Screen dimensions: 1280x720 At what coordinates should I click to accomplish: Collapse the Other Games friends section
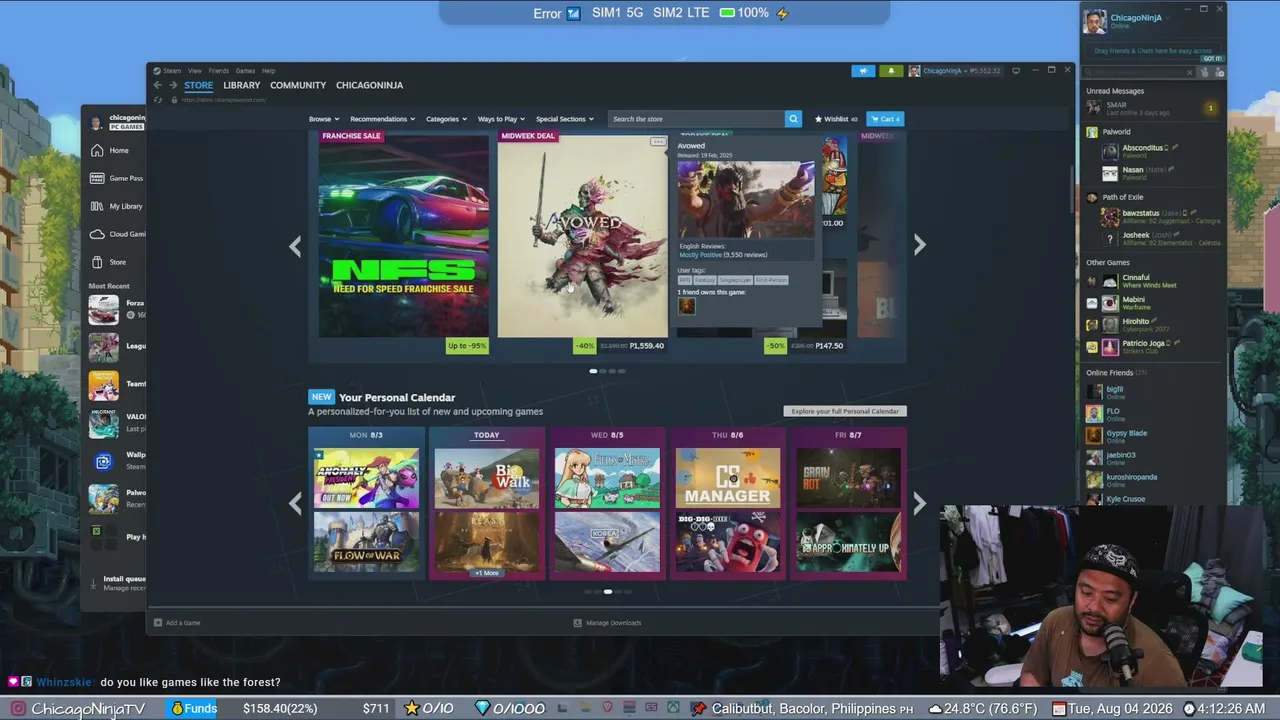pyautogui.click(x=1108, y=263)
